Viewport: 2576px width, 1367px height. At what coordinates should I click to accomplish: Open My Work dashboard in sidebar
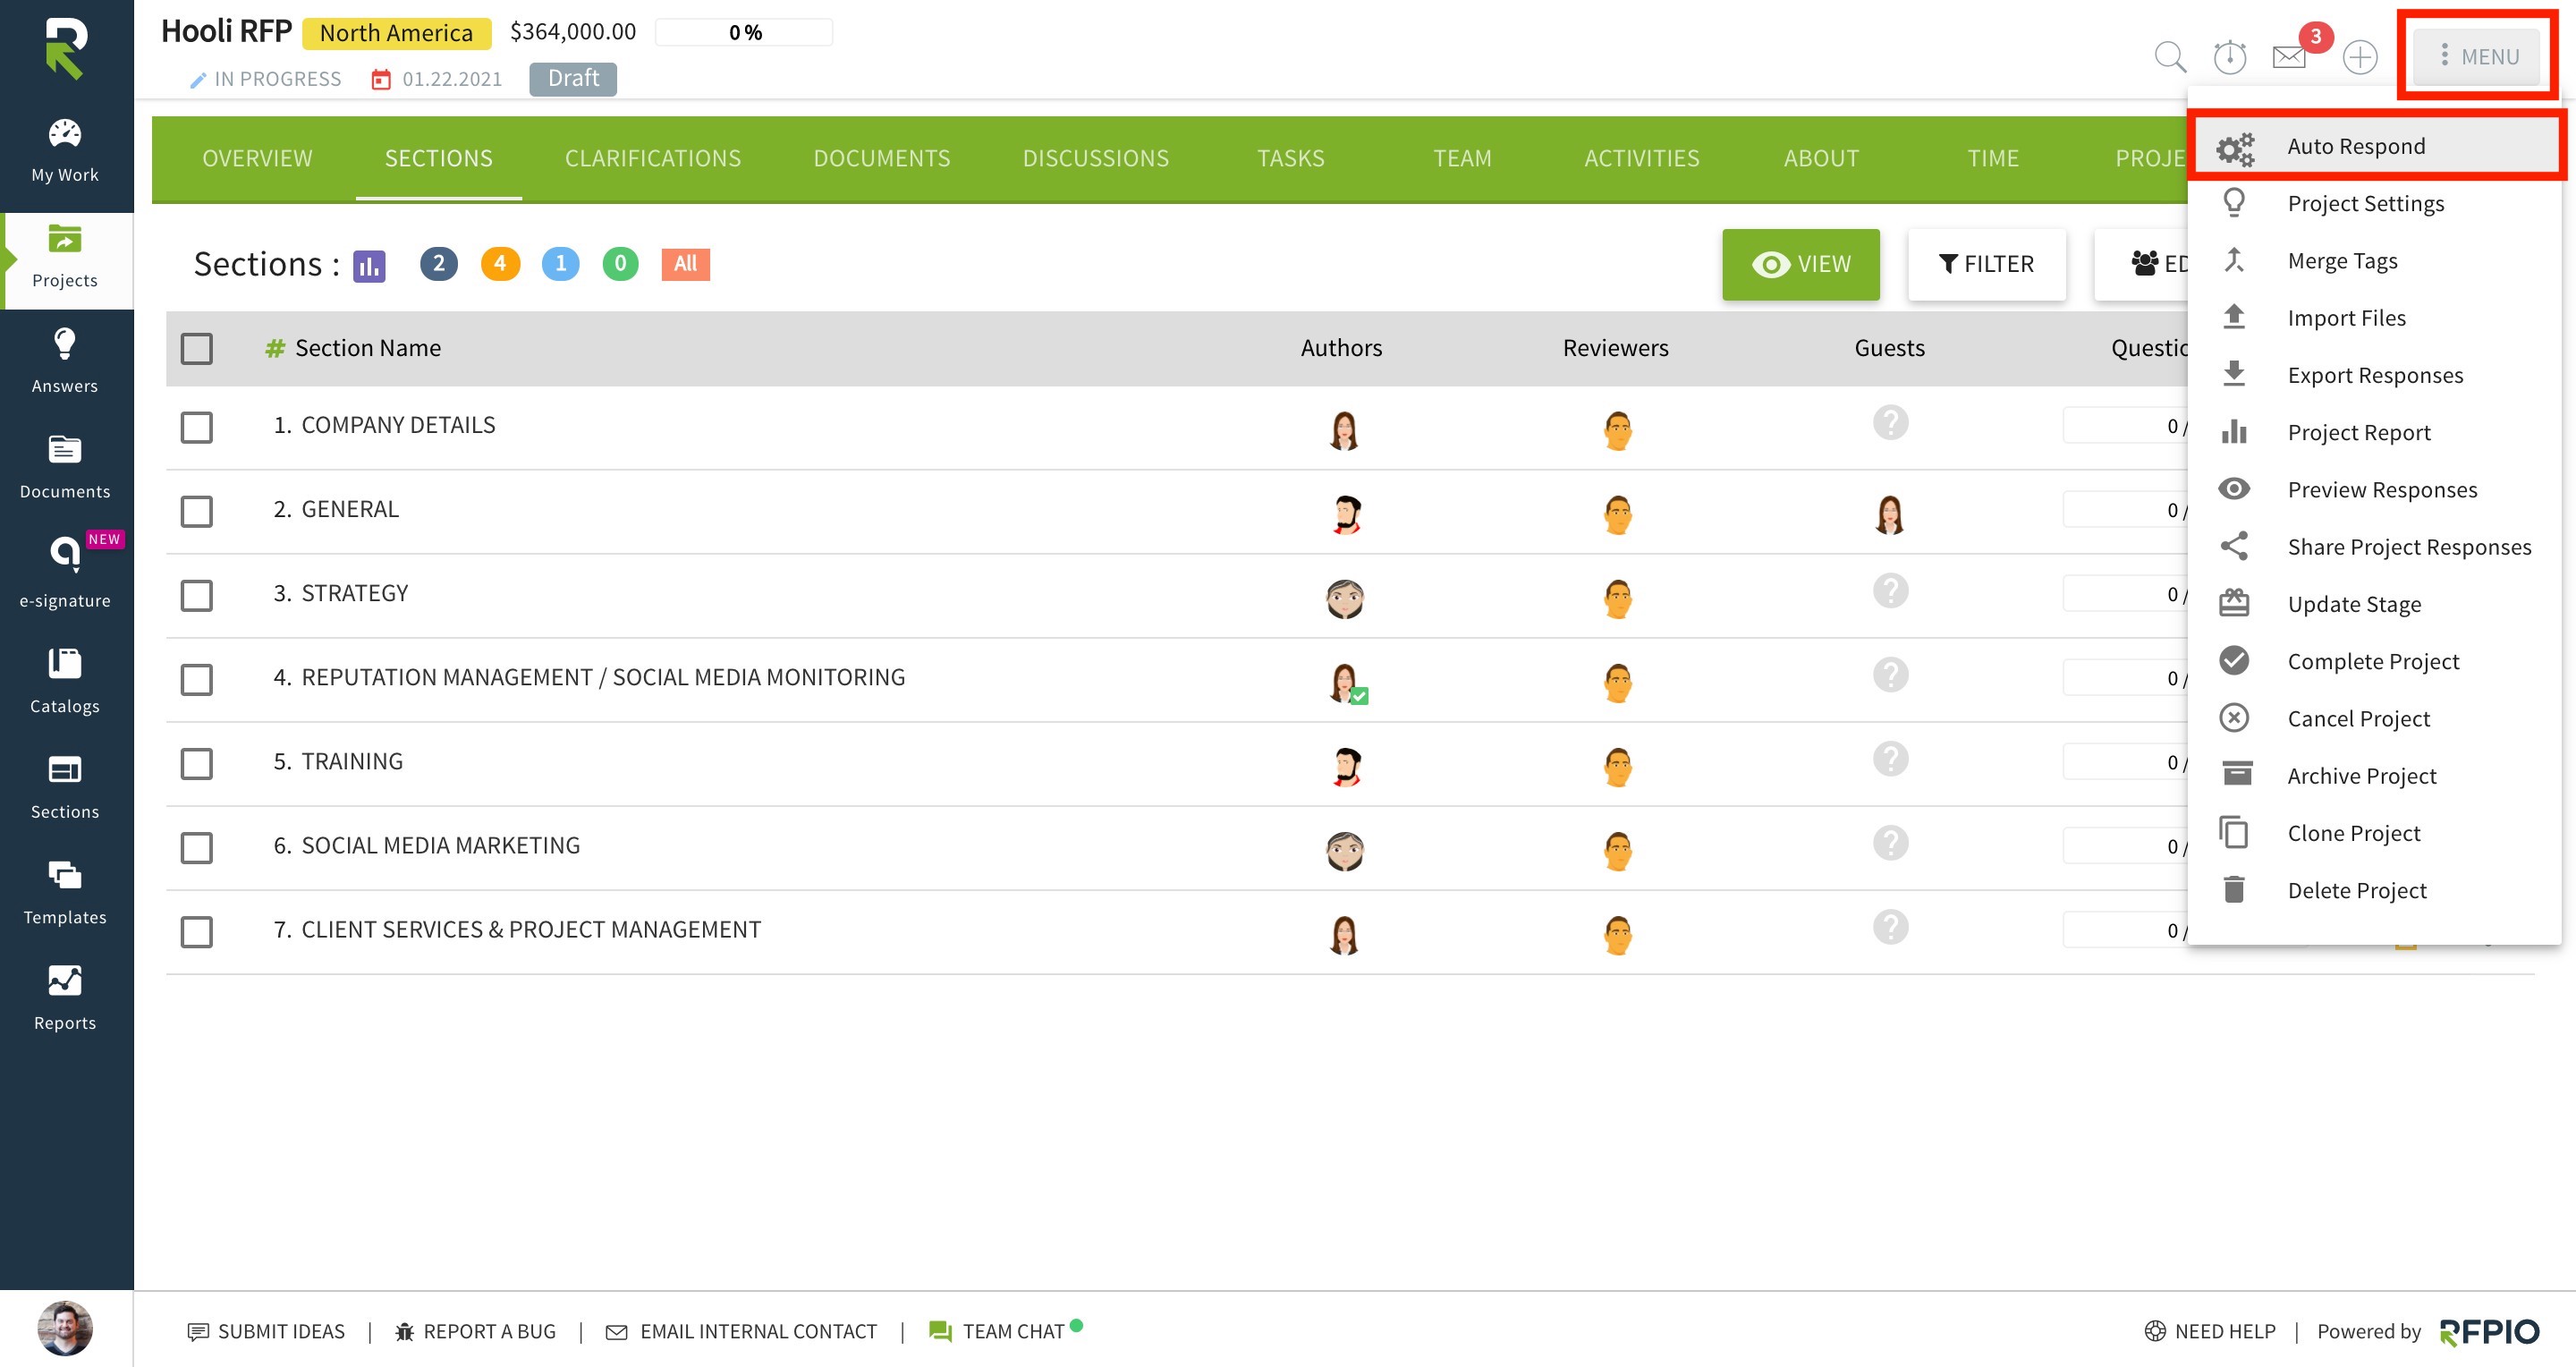pos(65,151)
